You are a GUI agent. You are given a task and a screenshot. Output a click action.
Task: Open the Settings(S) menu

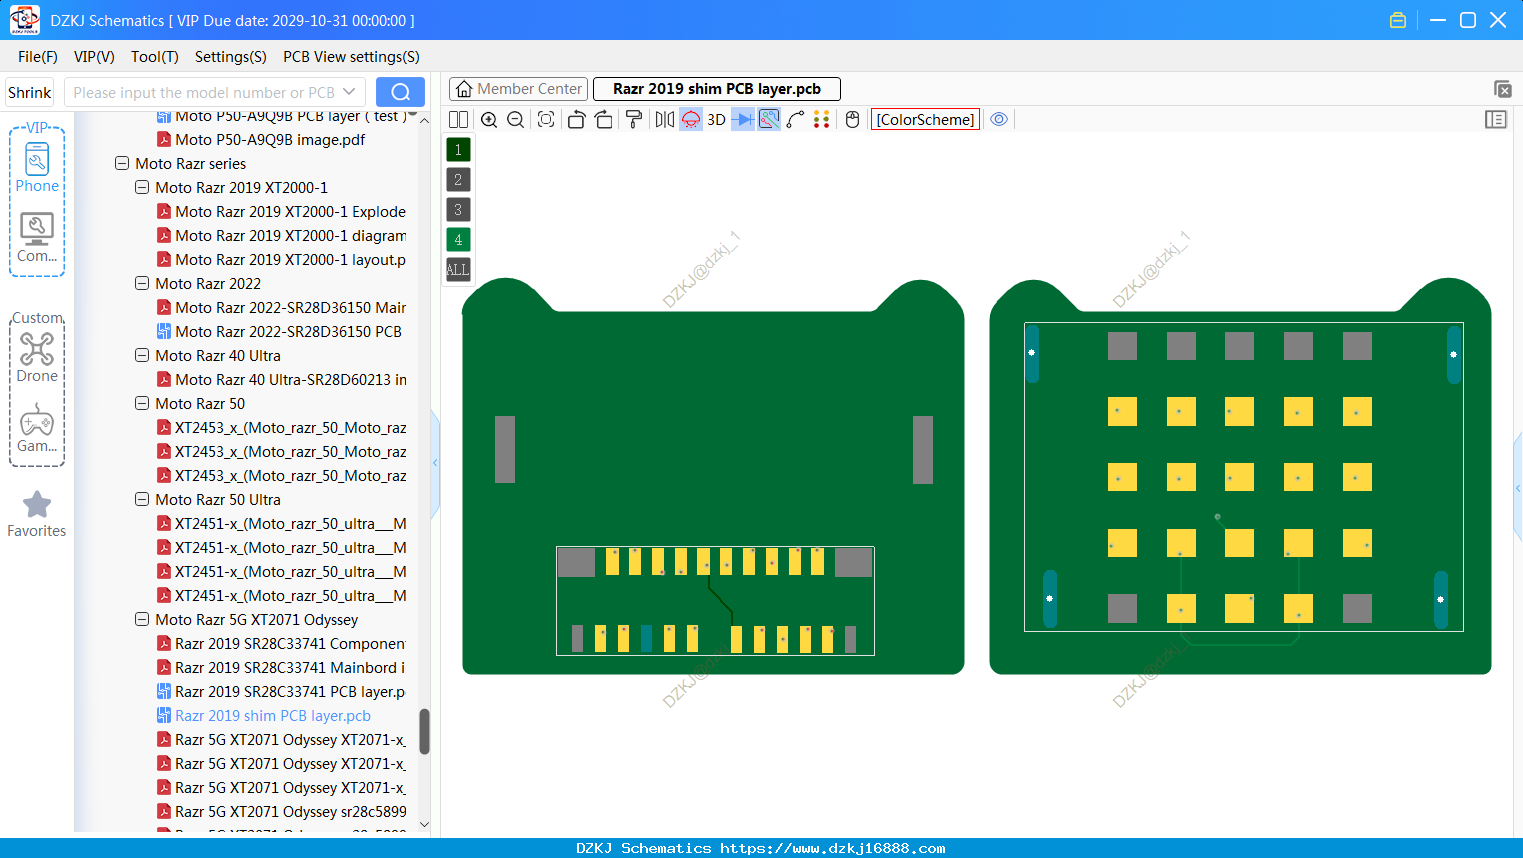pos(231,57)
